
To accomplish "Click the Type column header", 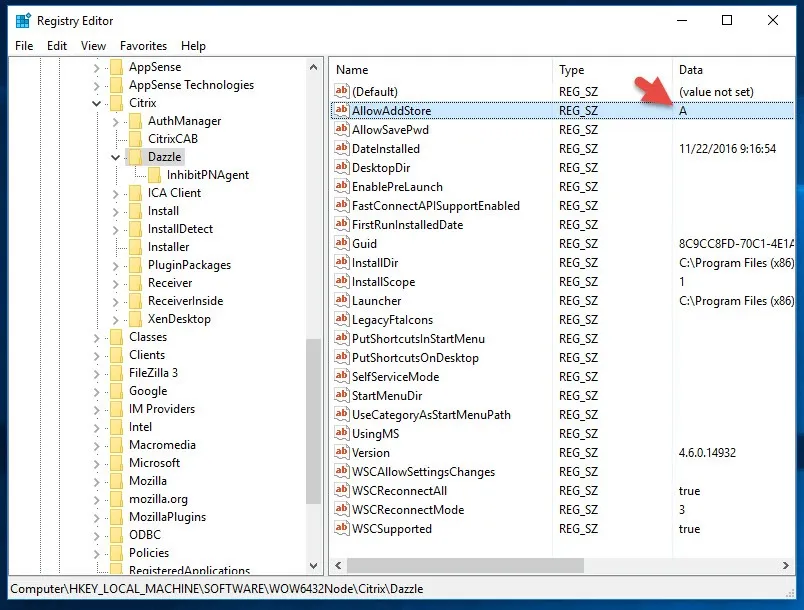I will click(x=610, y=70).
